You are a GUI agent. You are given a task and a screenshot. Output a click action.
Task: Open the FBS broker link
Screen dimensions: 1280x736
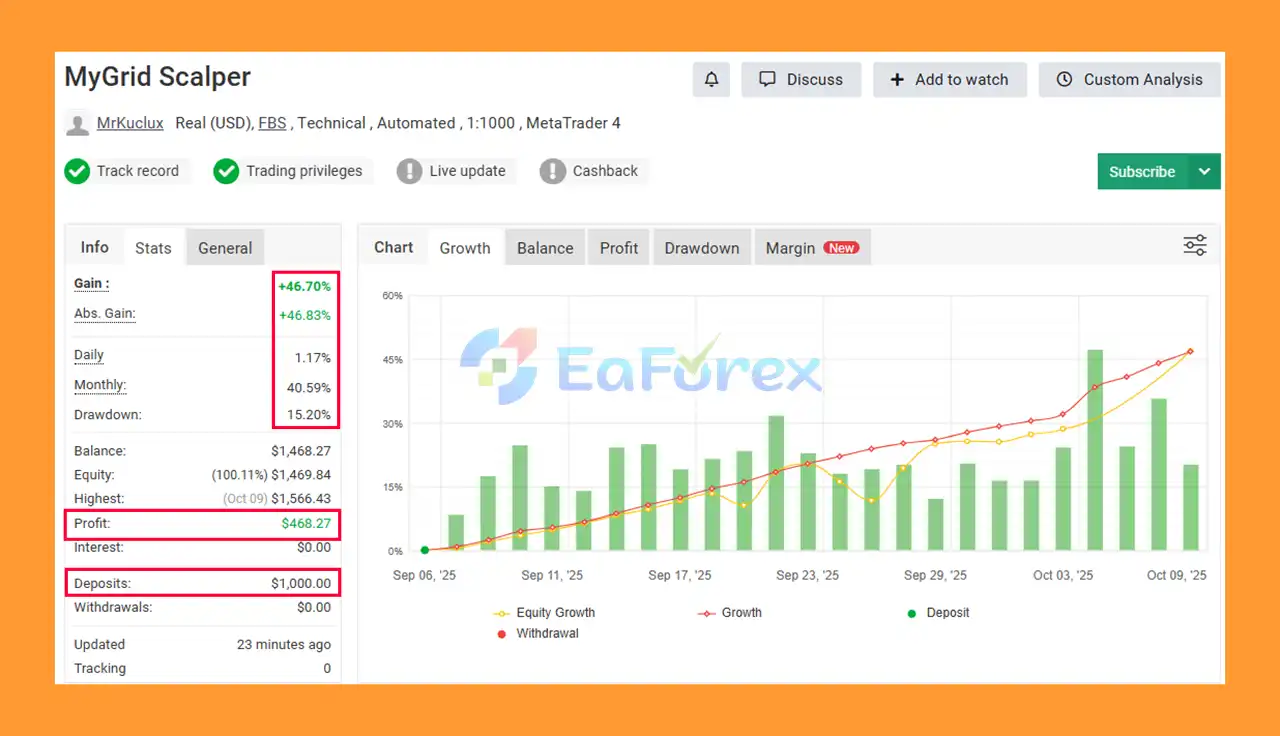pyautogui.click(x=272, y=123)
